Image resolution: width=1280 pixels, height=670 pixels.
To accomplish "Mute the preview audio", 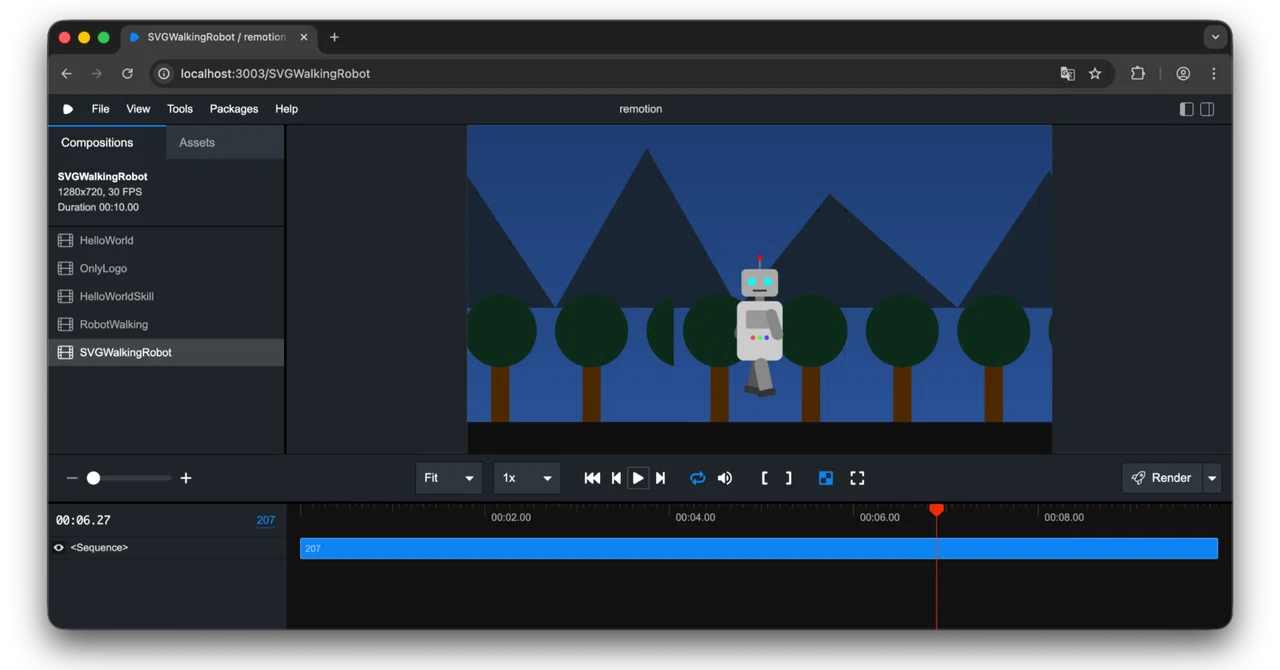I will tap(725, 478).
